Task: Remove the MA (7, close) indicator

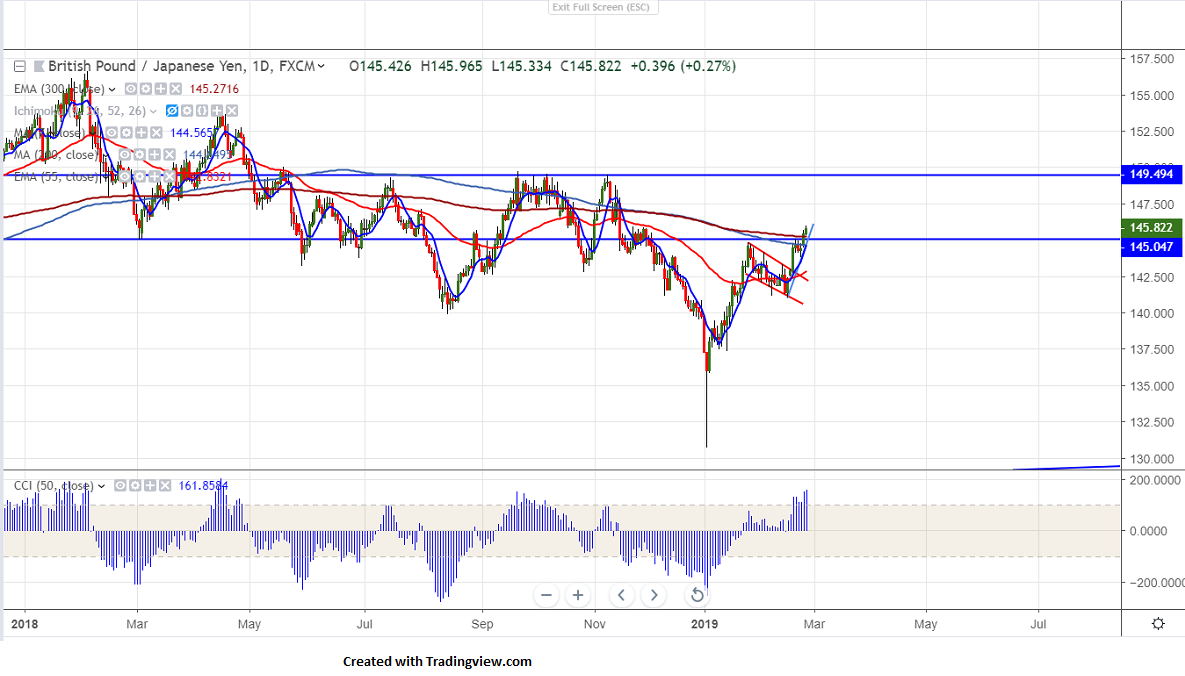Action: [156, 133]
